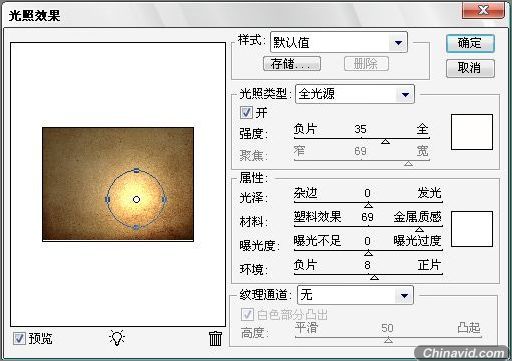Click the 高度 value 50
The width and height of the screenshot is (512, 361).
point(387,328)
